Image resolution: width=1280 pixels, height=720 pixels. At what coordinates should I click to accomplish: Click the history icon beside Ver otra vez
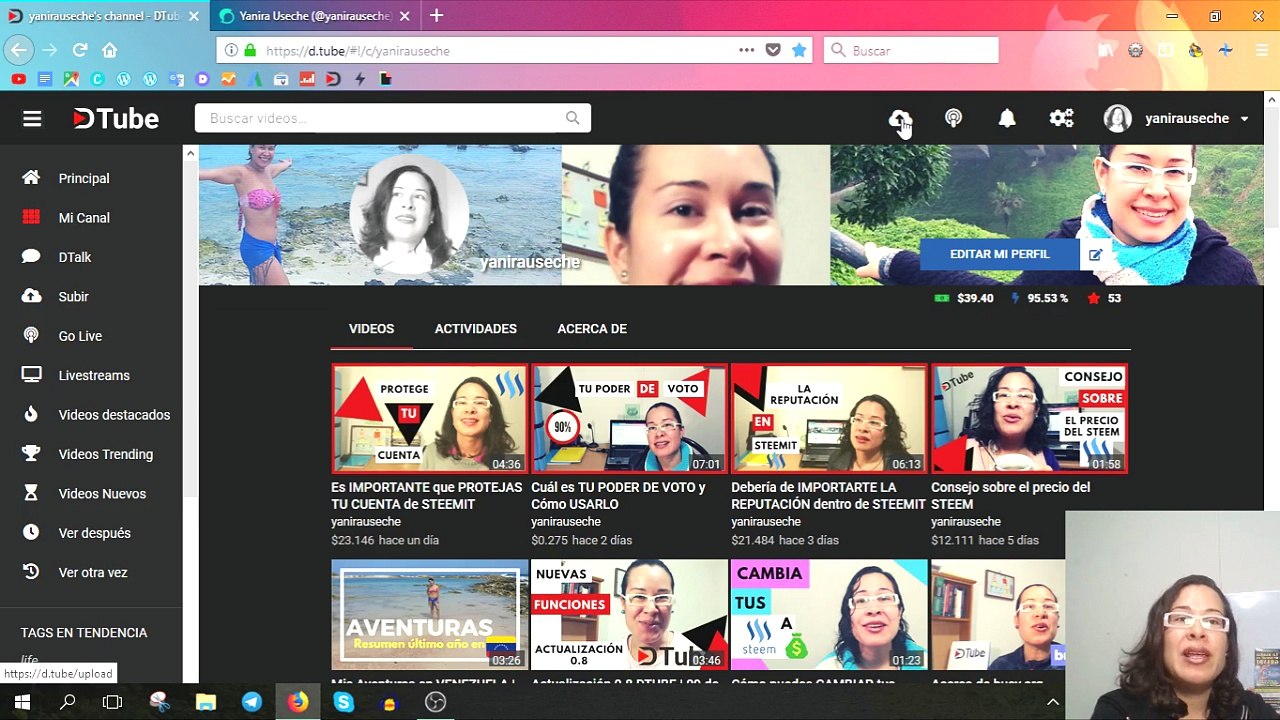[31, 572]
